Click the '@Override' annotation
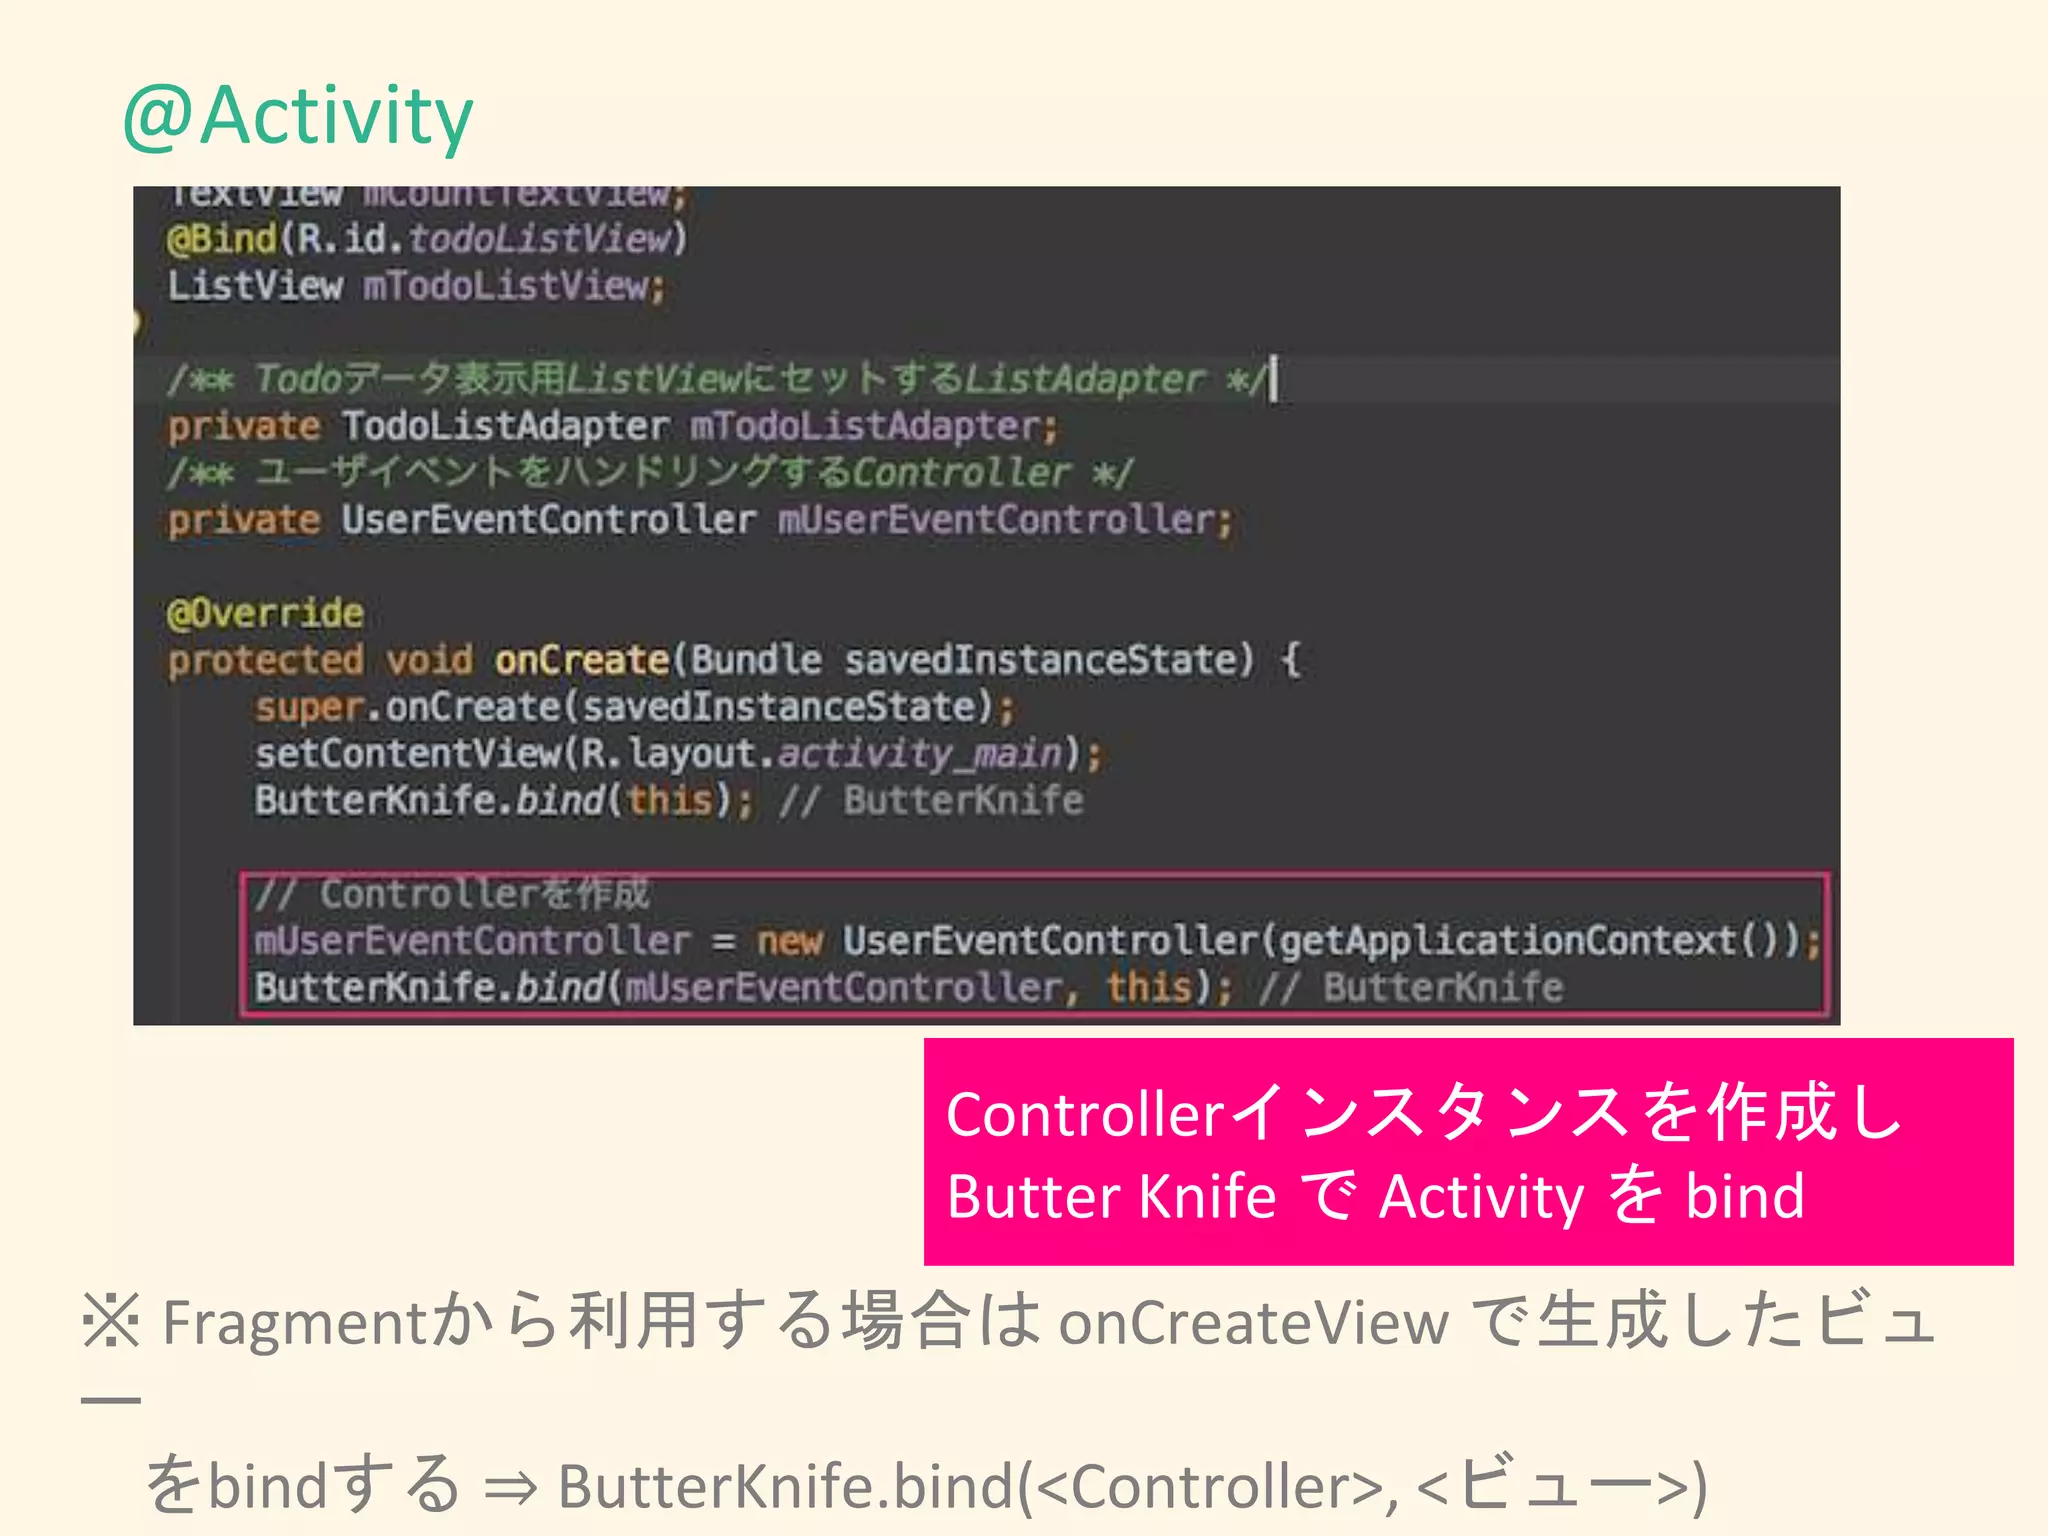The width and height of the screenshot is (2048, 1536). pyautogui.click(x=265, y=613)
